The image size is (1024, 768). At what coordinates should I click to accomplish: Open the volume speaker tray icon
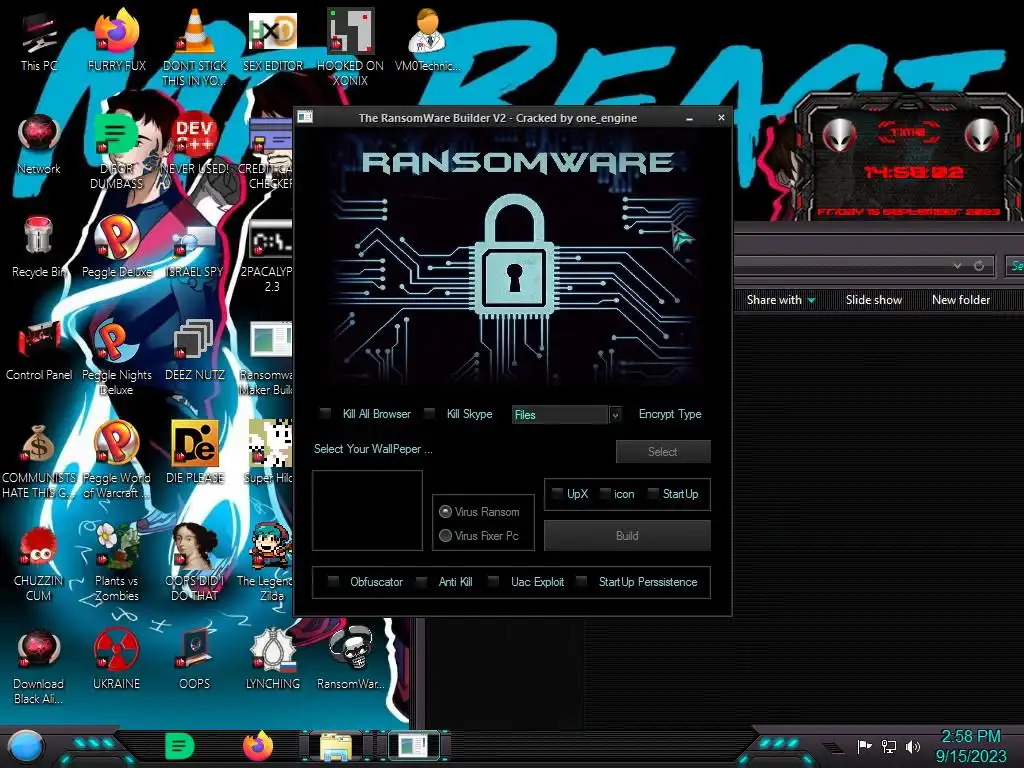tap(912, 746)
